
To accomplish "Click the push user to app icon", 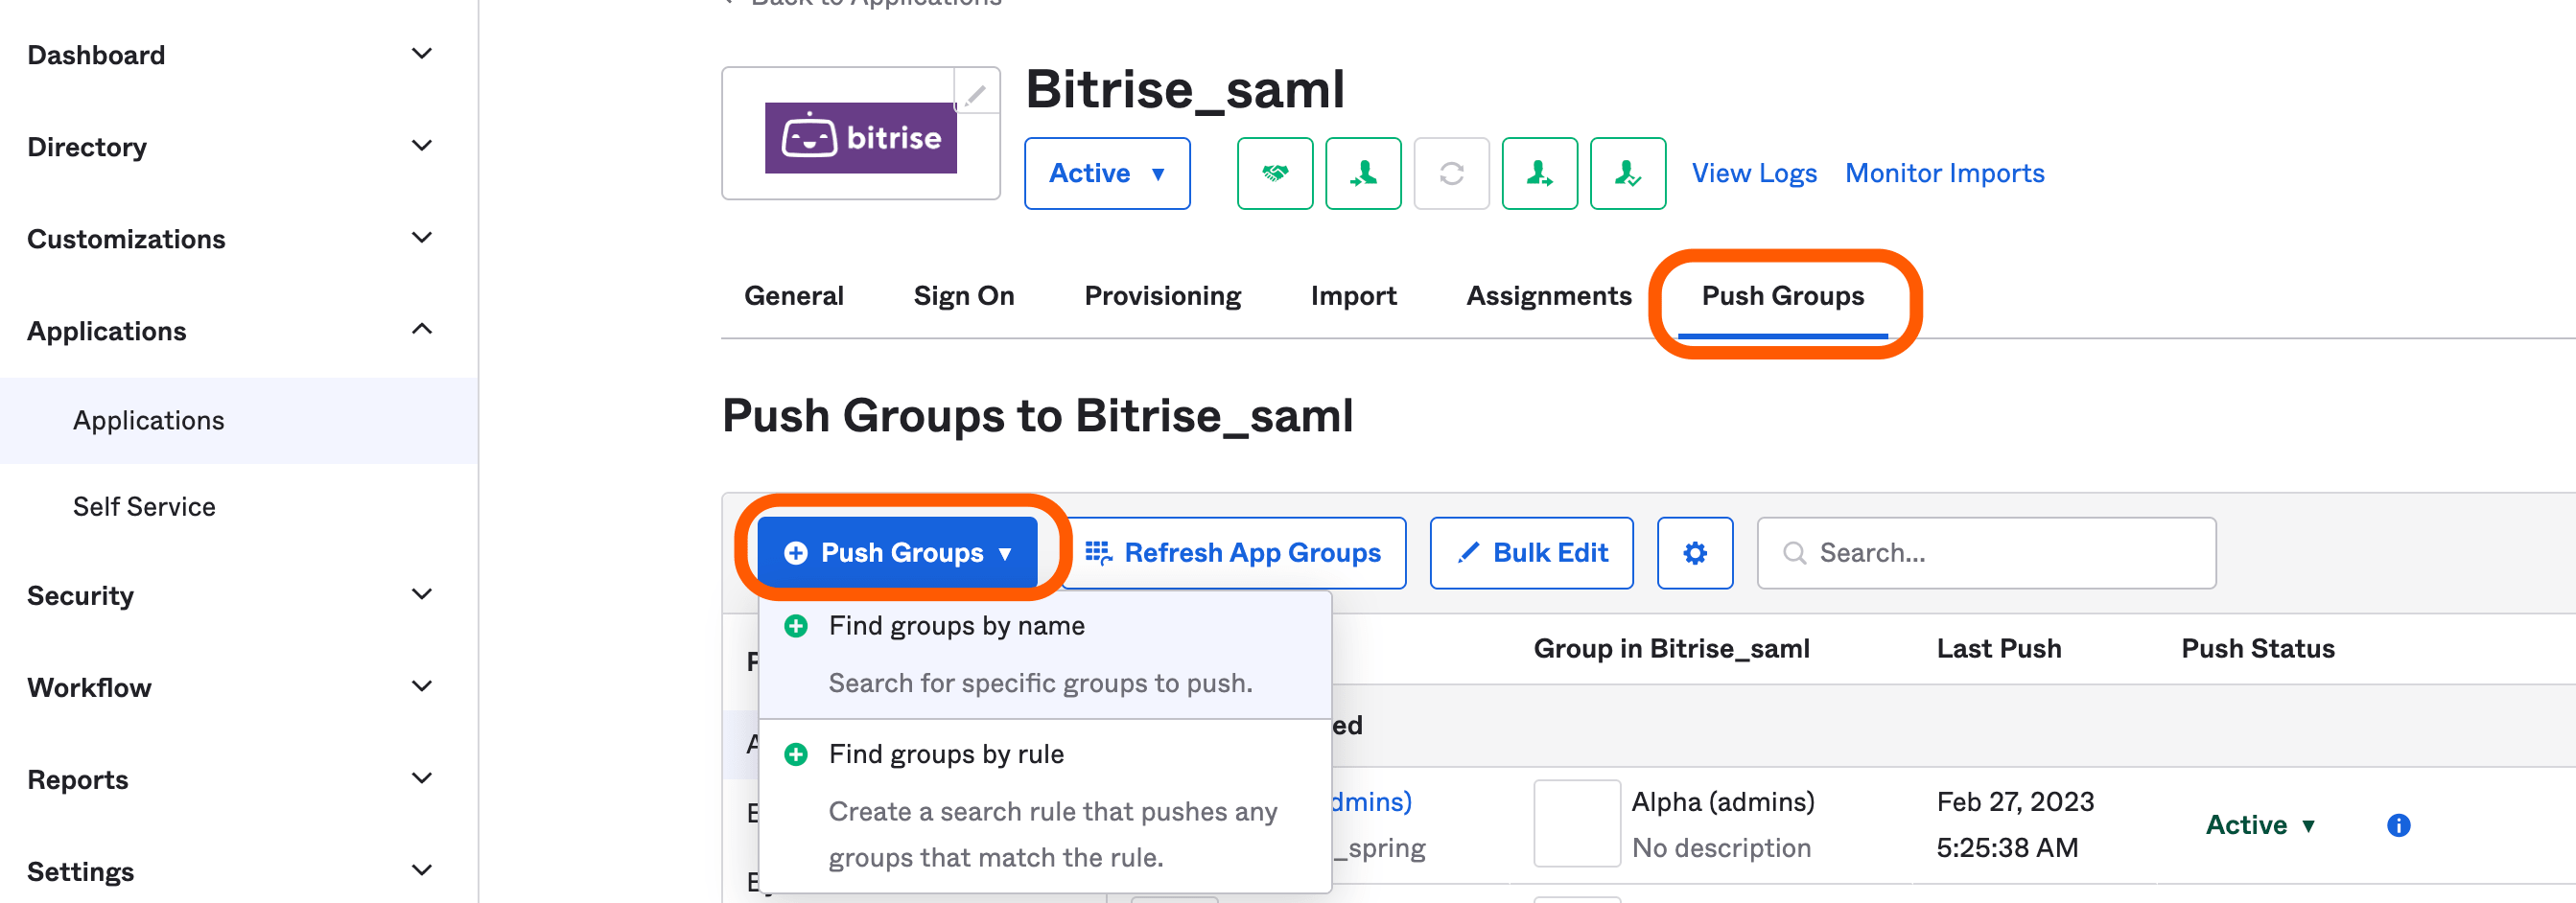I will [1540, 173].
